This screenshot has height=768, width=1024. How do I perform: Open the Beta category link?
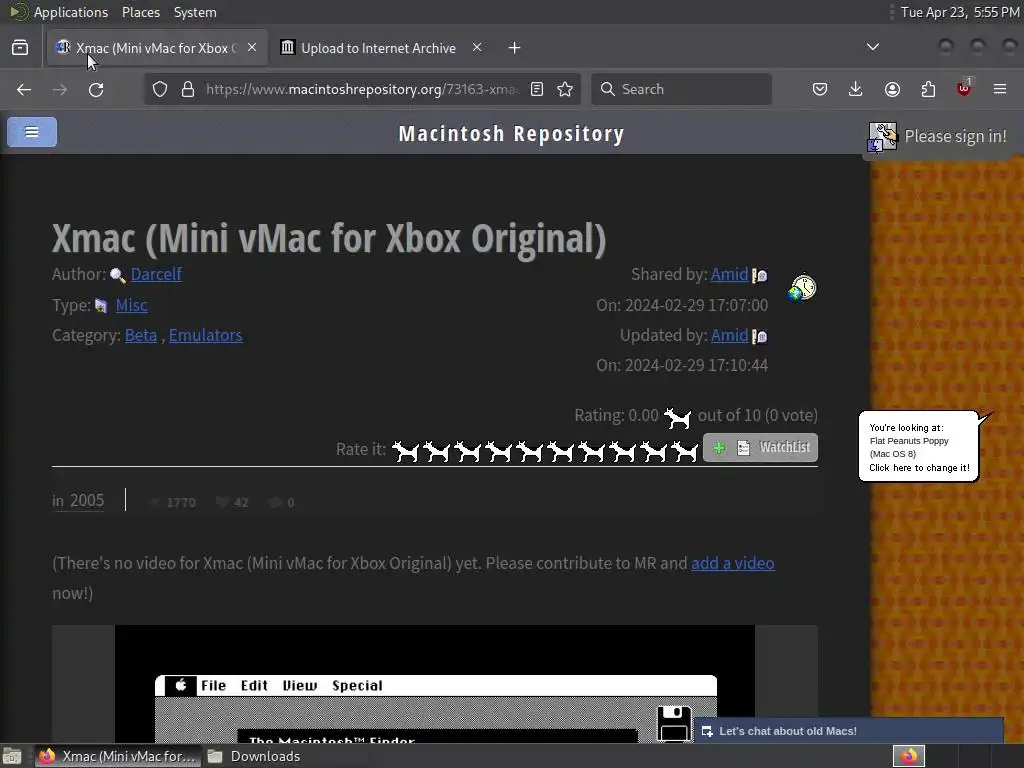[141, 335]
